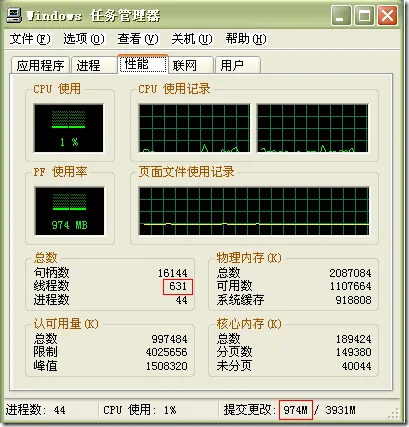The image size is (409, 427).
Task: Click the PF usage 974 MB gauge
Action: (x=69, y=211)
